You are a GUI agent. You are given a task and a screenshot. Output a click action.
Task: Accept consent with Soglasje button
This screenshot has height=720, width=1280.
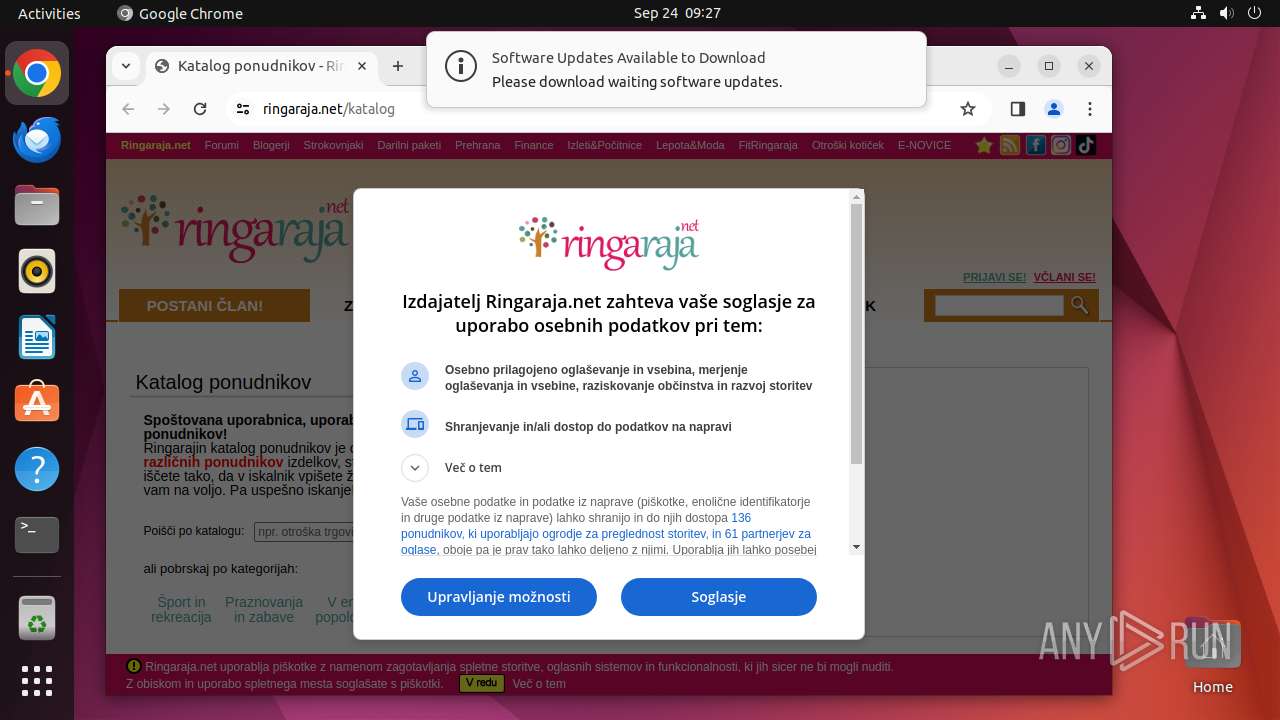pyautogui.click(x=719, y=597)
